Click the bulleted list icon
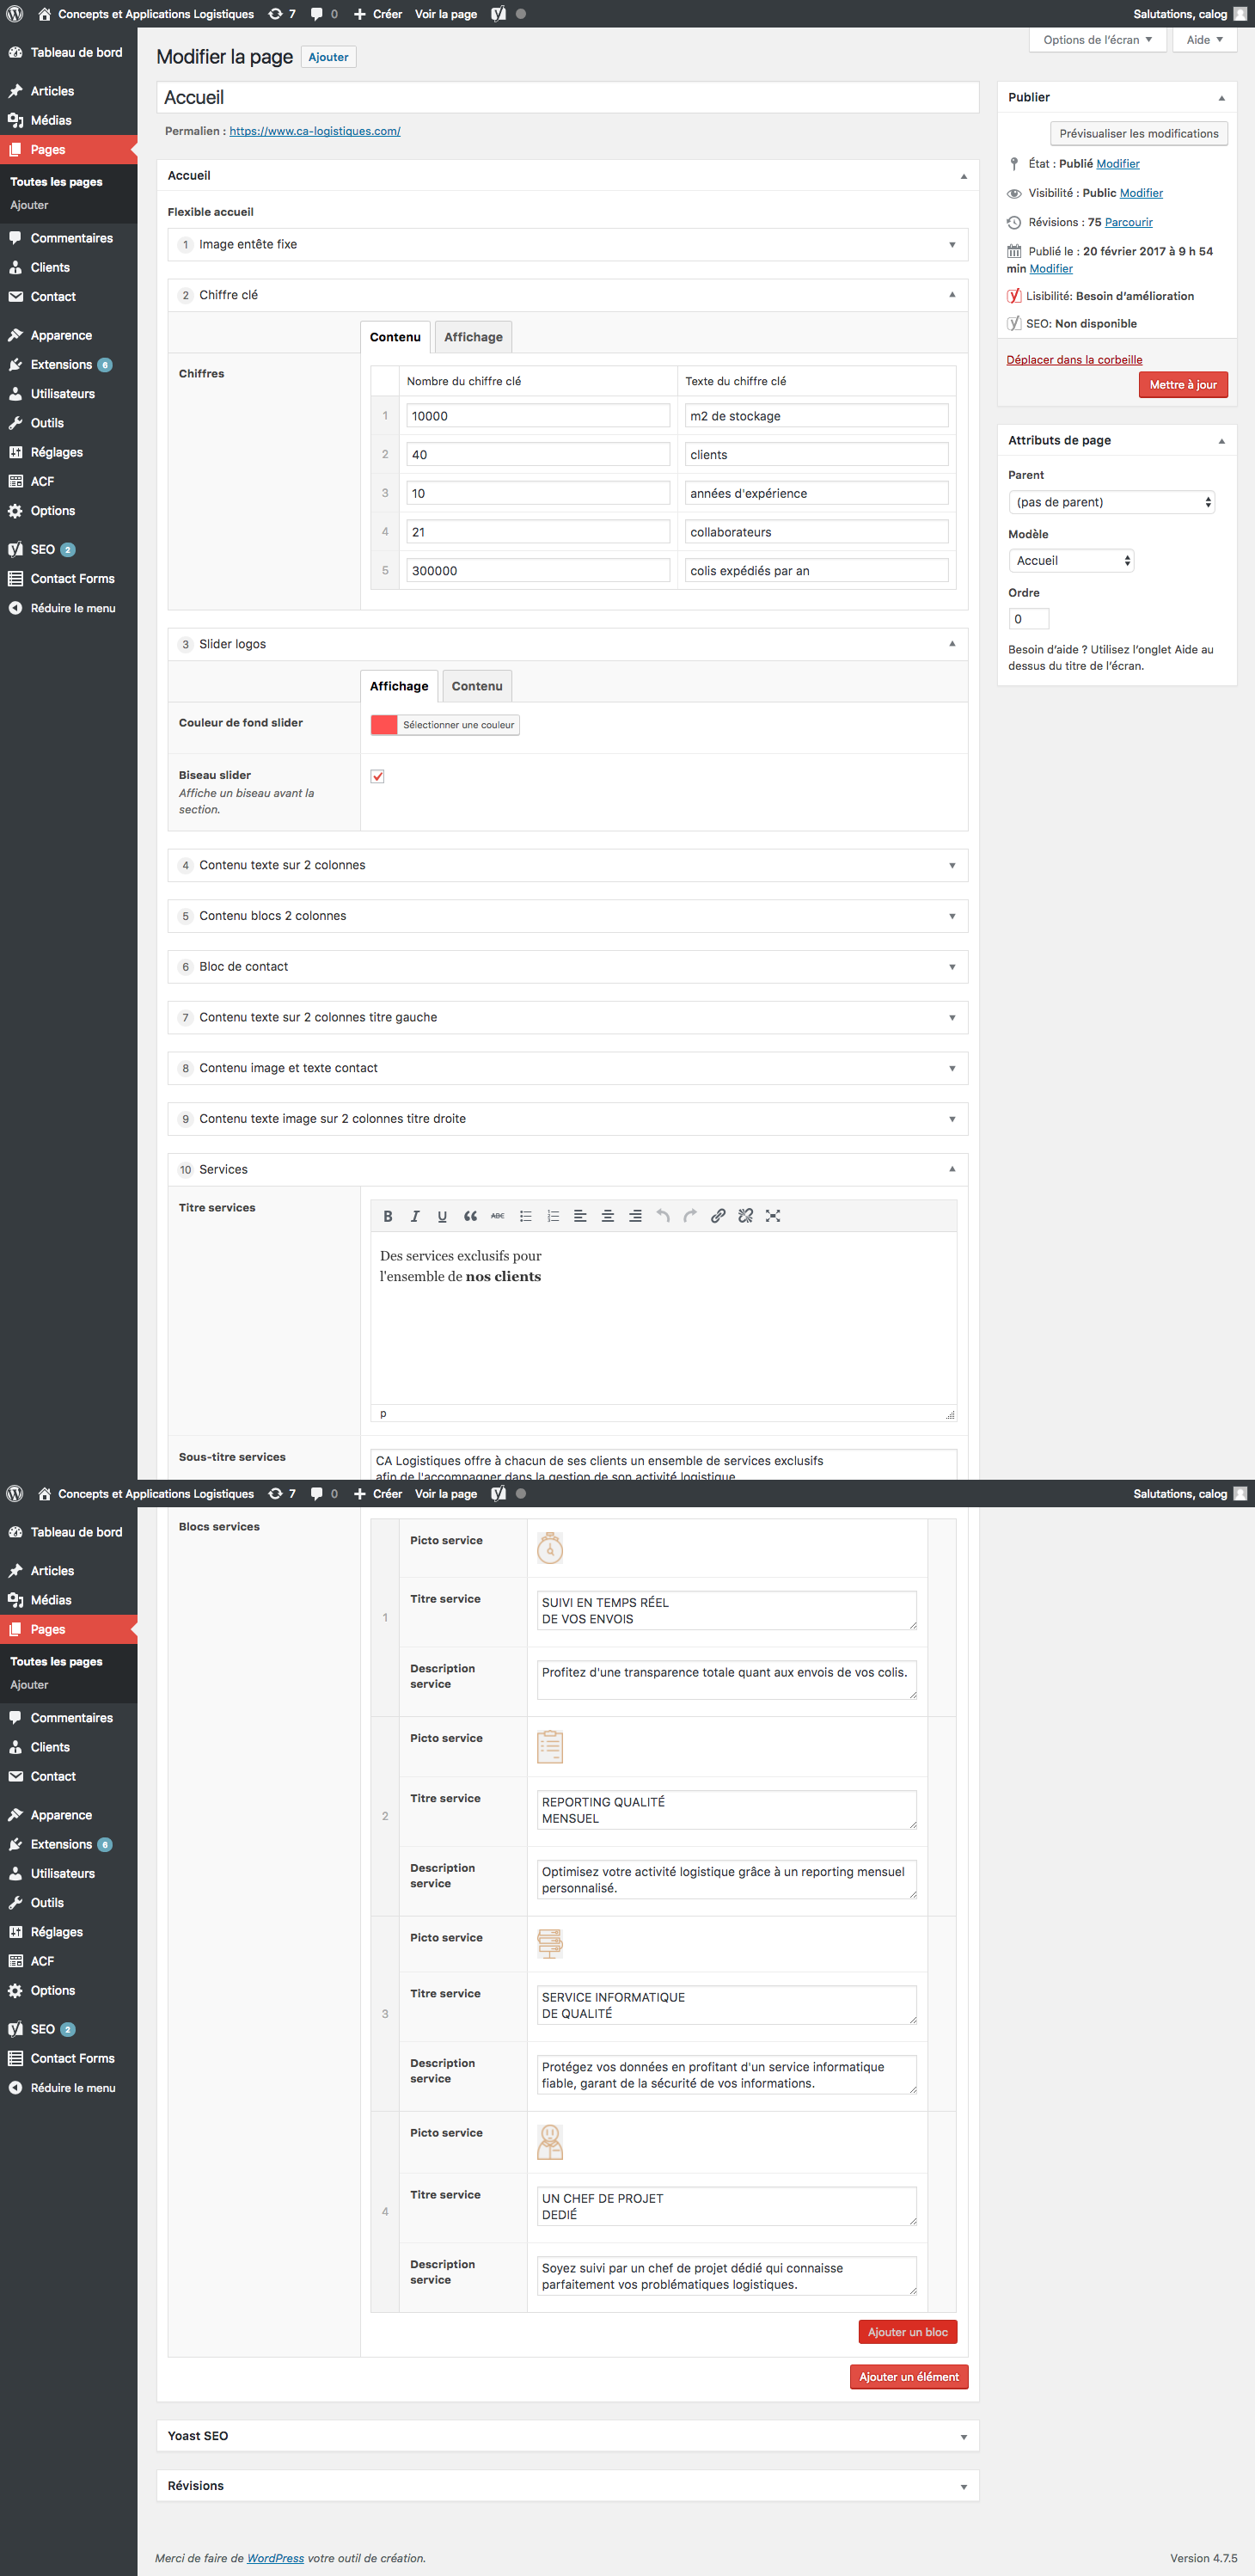 coord(525,1216)
